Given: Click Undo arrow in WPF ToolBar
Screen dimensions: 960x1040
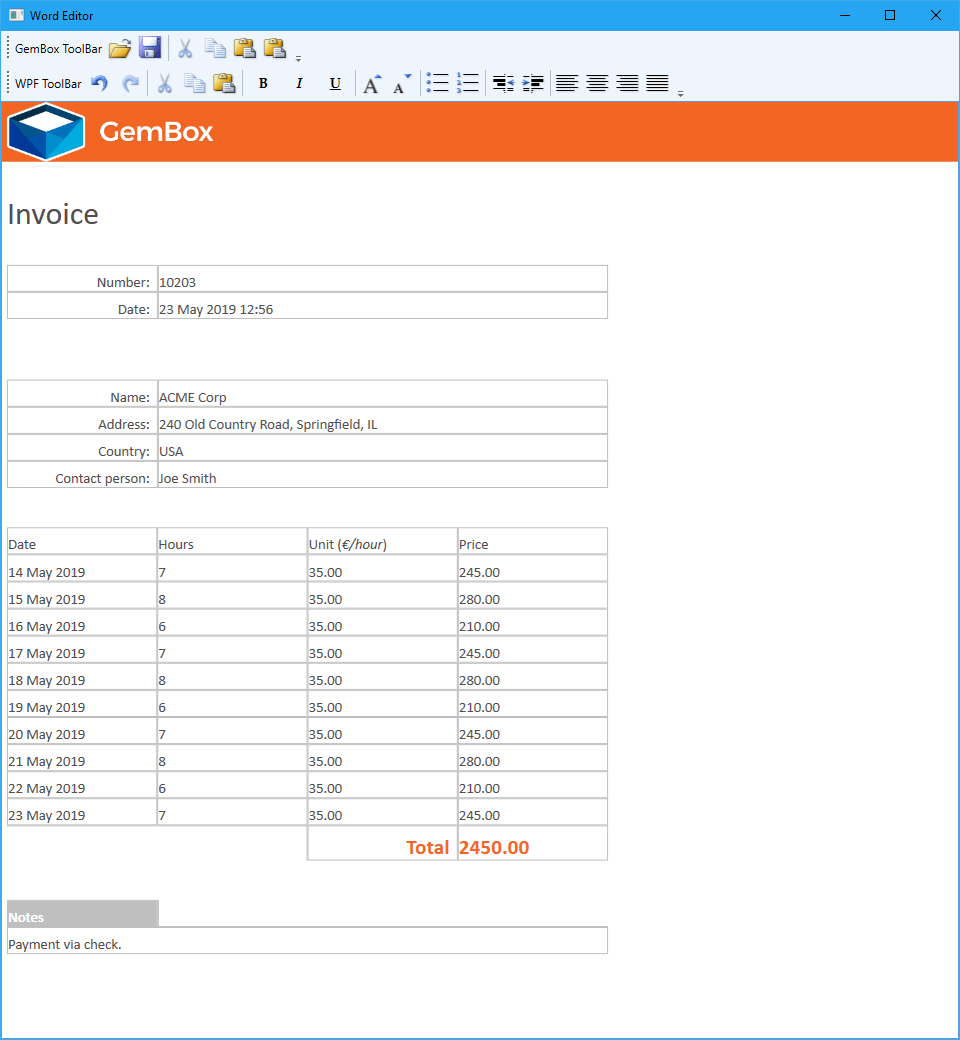Looking at the screenshot, I should [99, 84].
